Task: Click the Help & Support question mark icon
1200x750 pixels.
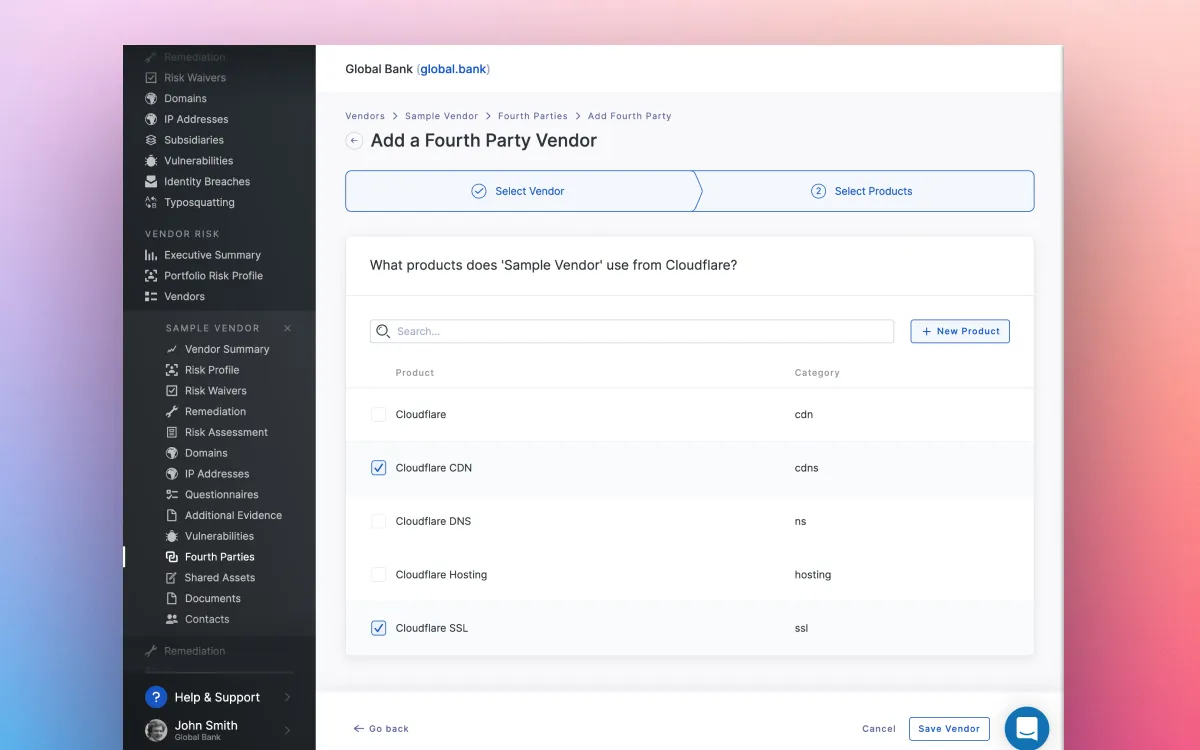Action: [x=156, y=697]
